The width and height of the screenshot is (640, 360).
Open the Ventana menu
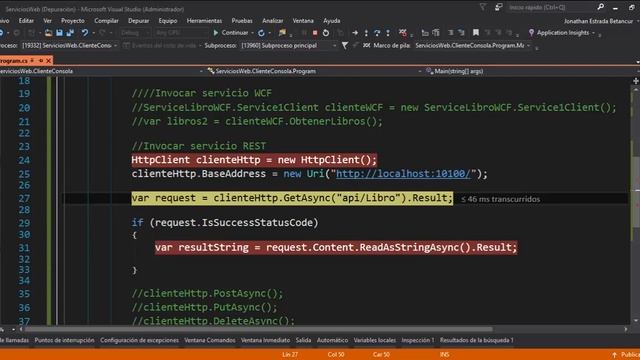pos(303,20)
